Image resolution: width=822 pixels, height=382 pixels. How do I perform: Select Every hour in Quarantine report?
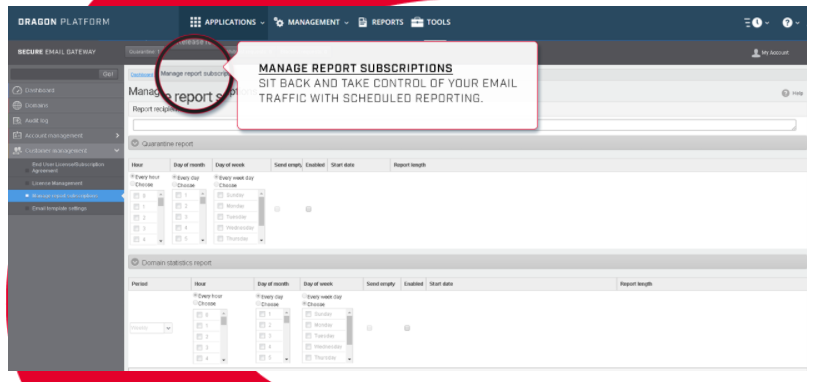click(x=133, y=177)
